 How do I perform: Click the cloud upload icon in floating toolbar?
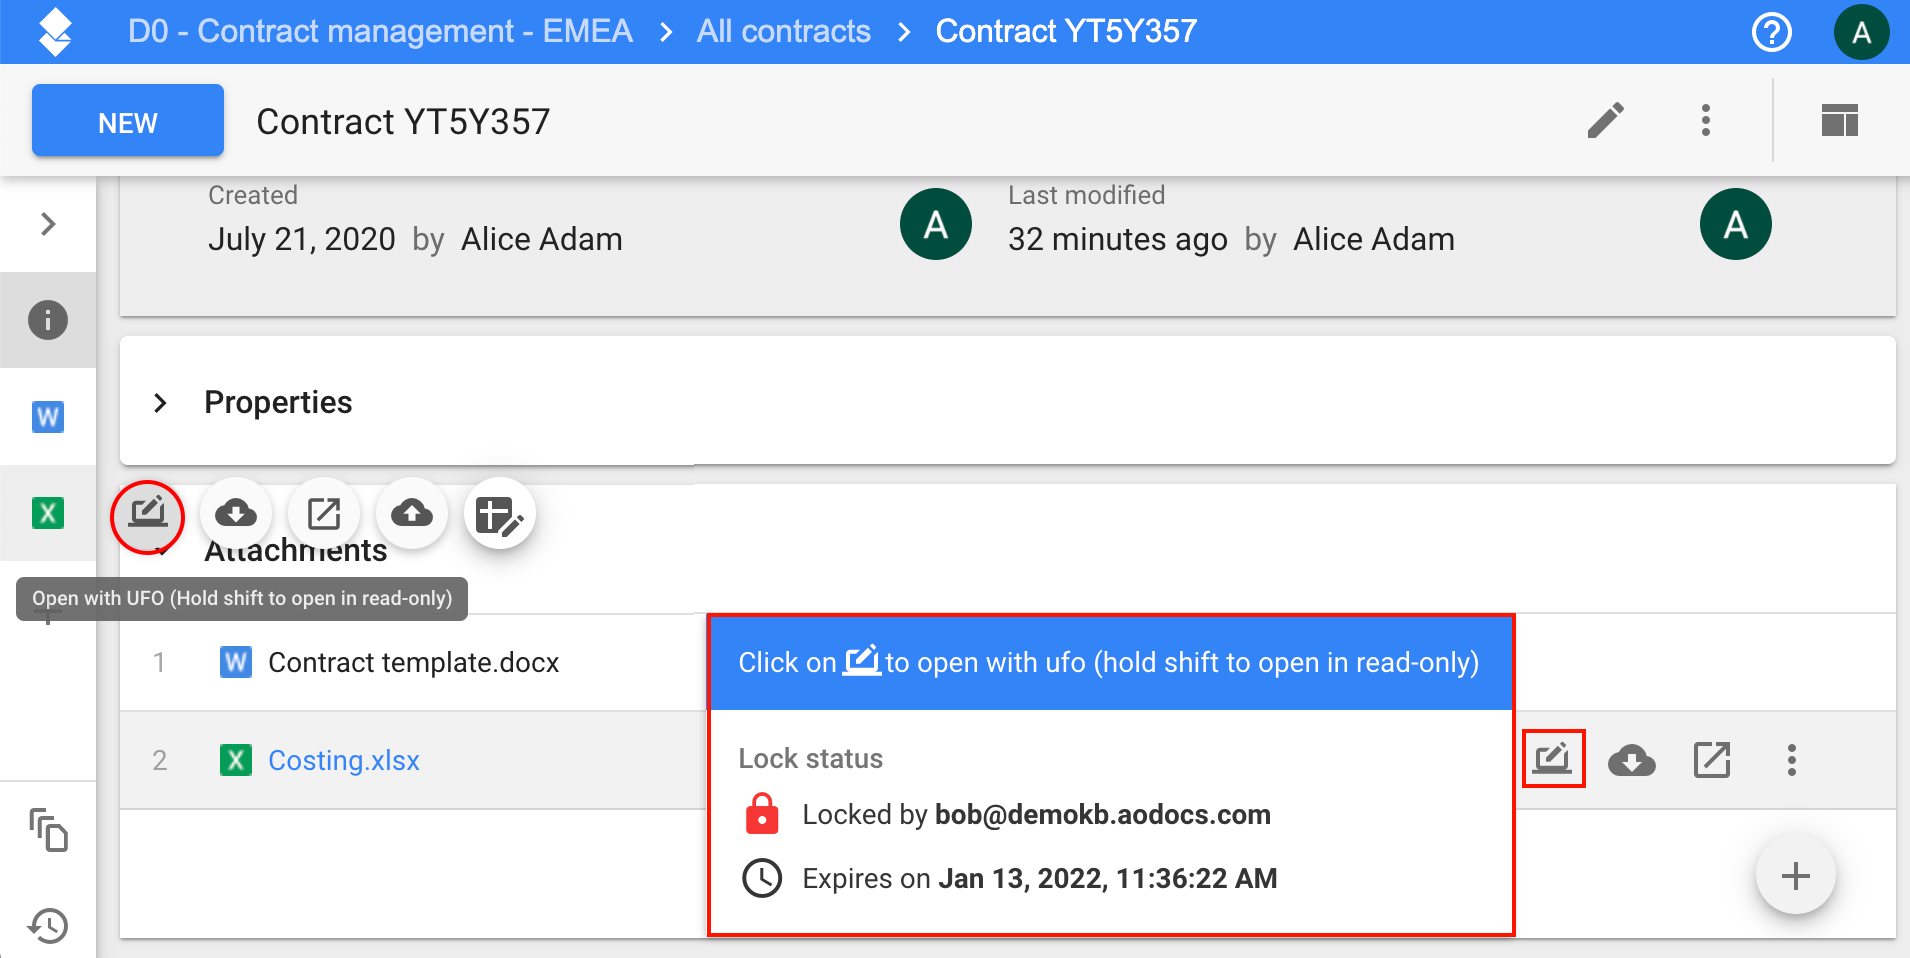[412, 514]
